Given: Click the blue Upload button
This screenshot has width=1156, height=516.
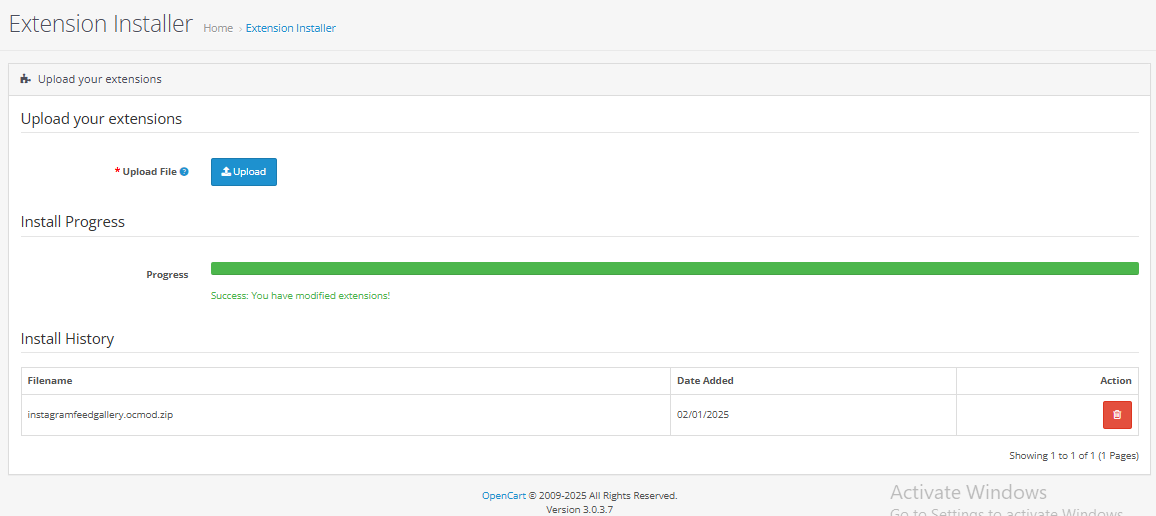Looking at the screenshot, I should point(243,172).
